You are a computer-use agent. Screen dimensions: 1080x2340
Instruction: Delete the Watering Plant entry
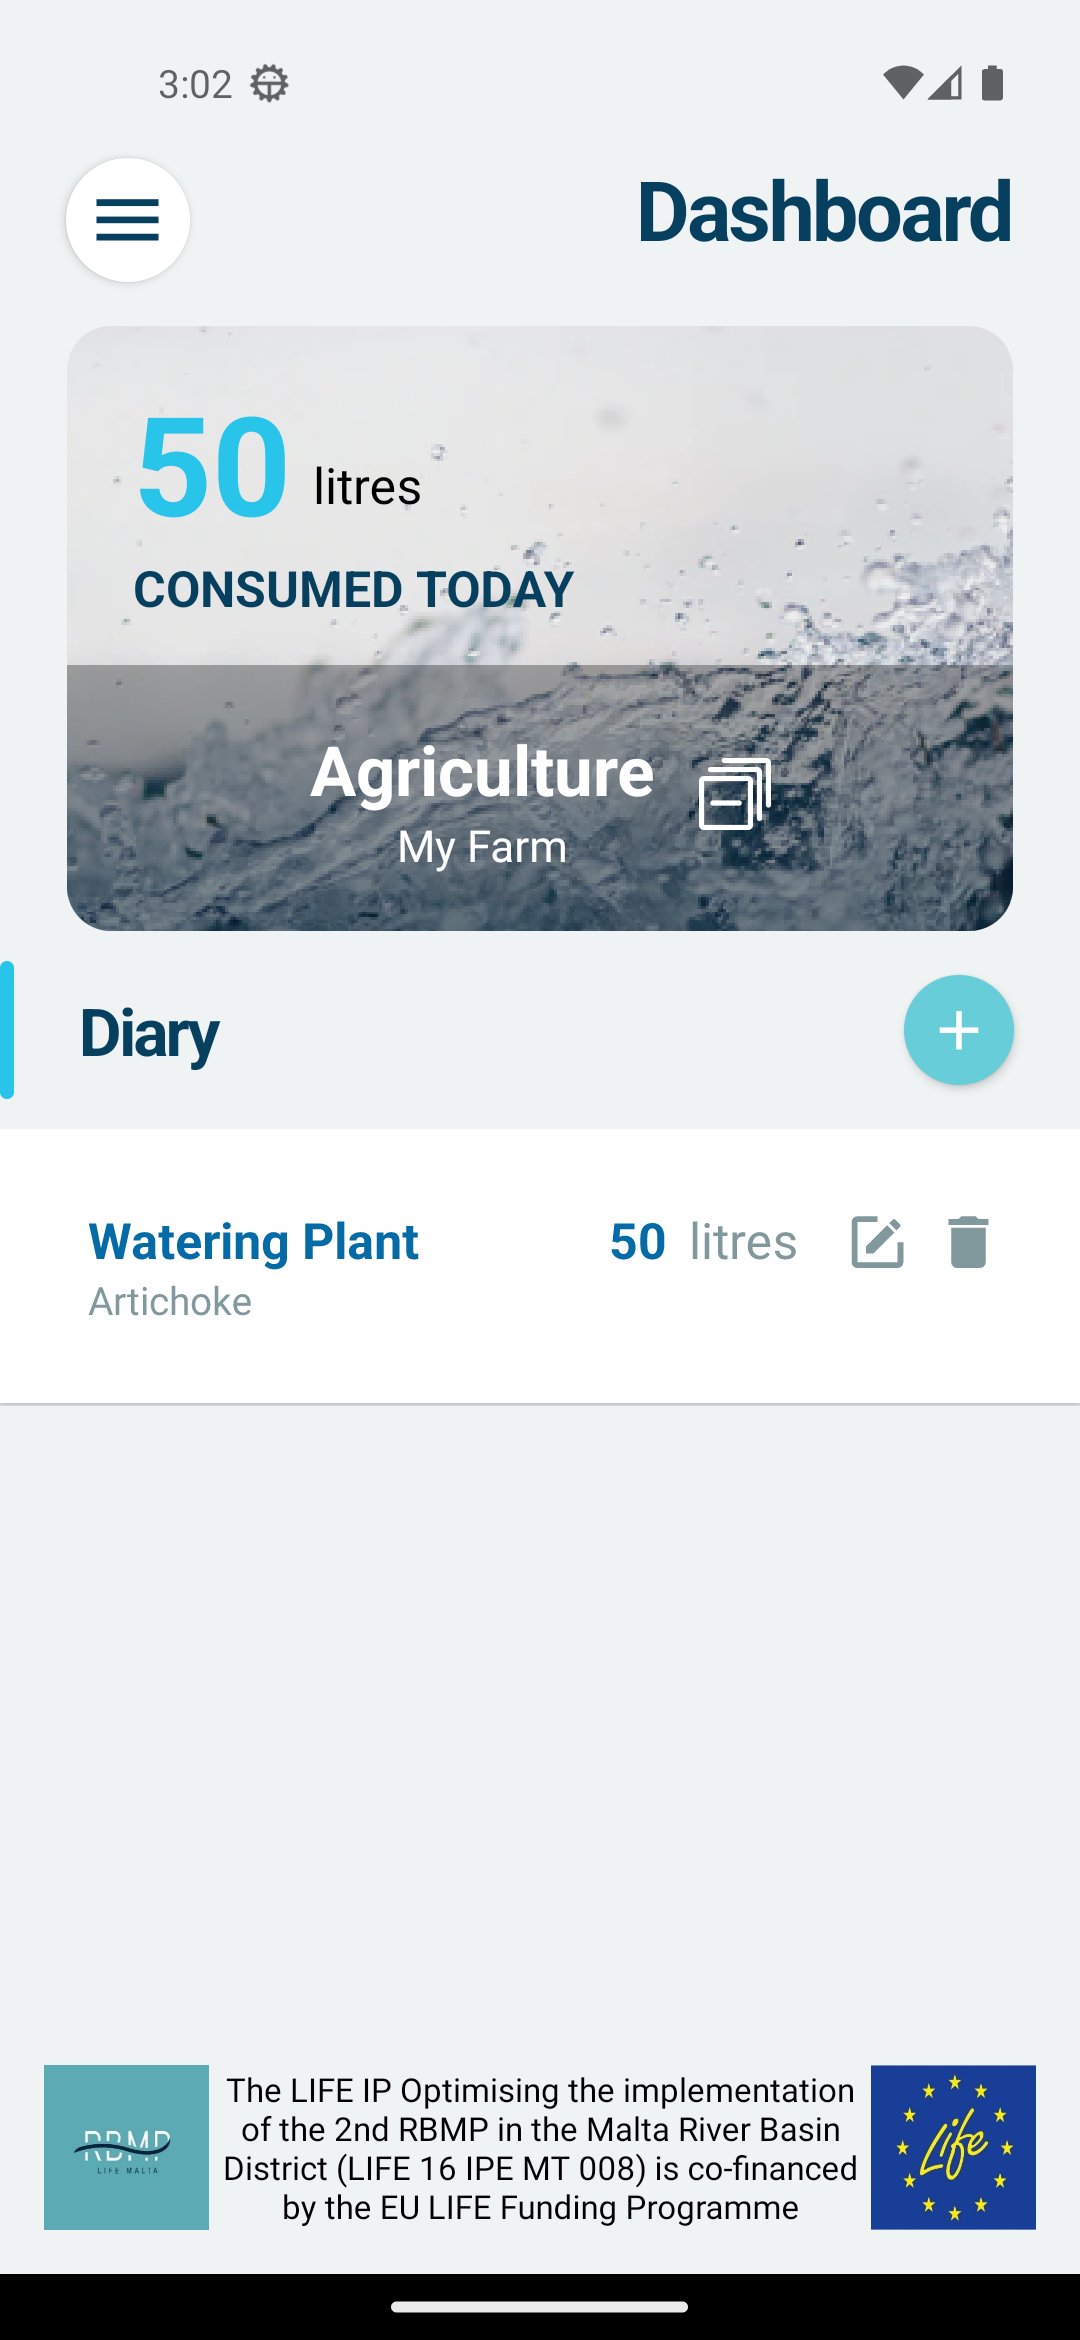968,1242
